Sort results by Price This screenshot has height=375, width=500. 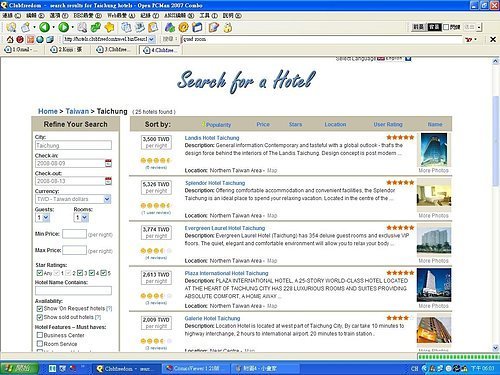[263, 124]
